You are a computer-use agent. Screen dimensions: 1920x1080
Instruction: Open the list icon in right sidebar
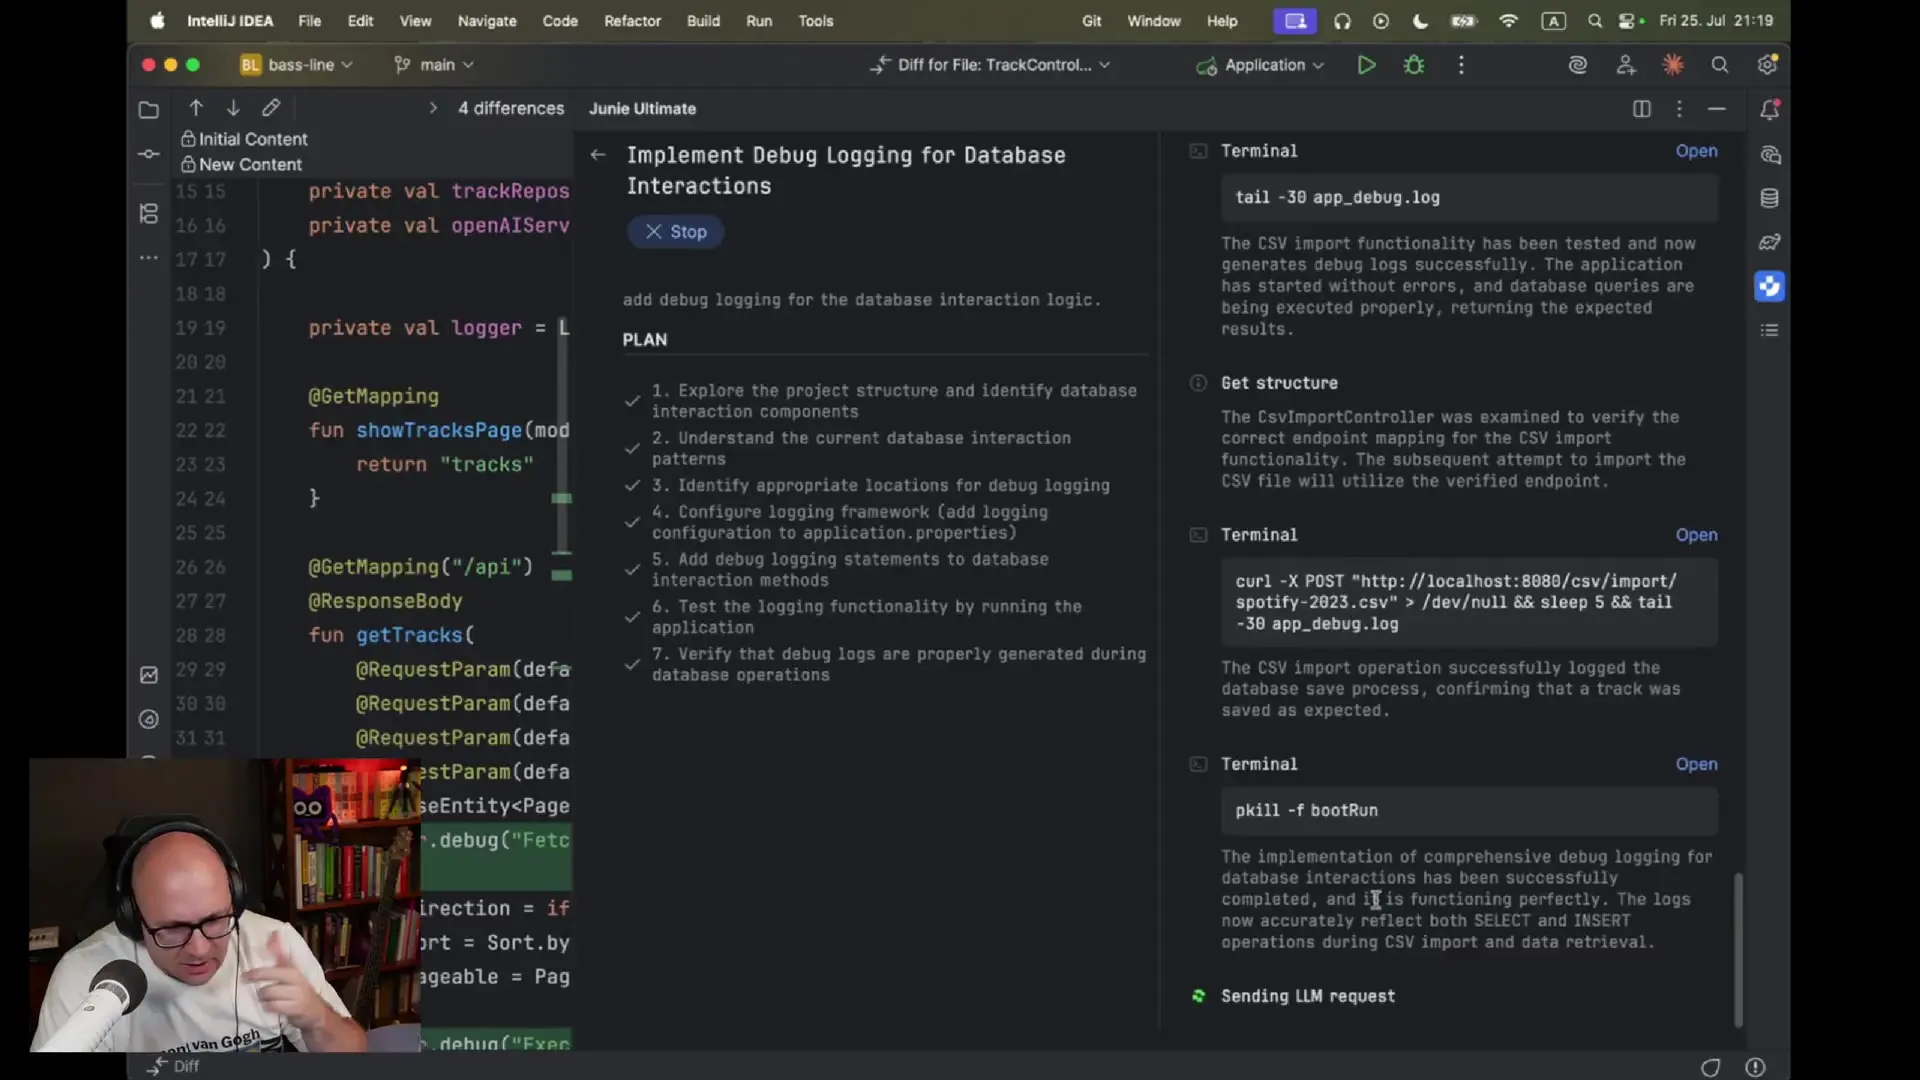click(x=1769, y=330)
